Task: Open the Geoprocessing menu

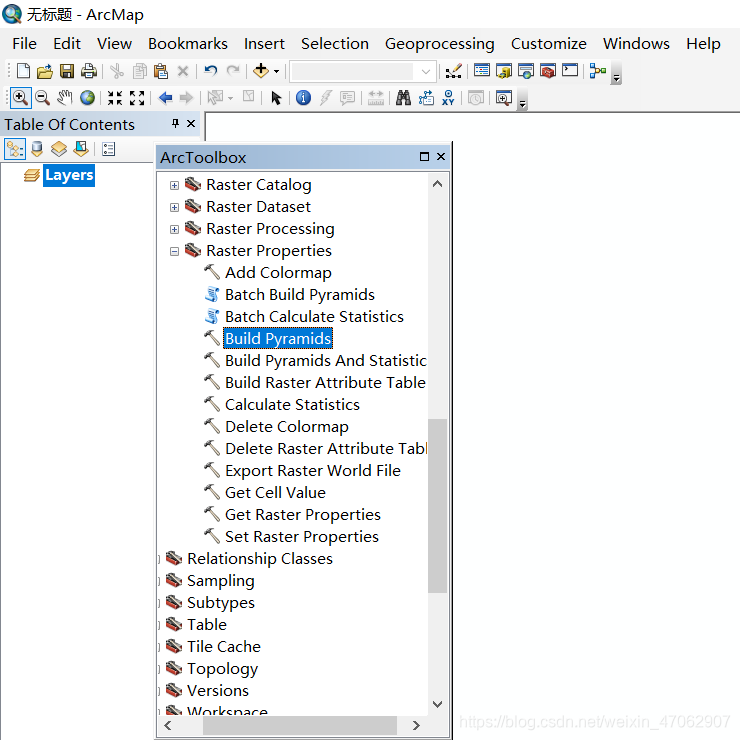Action: pos(439,44)
